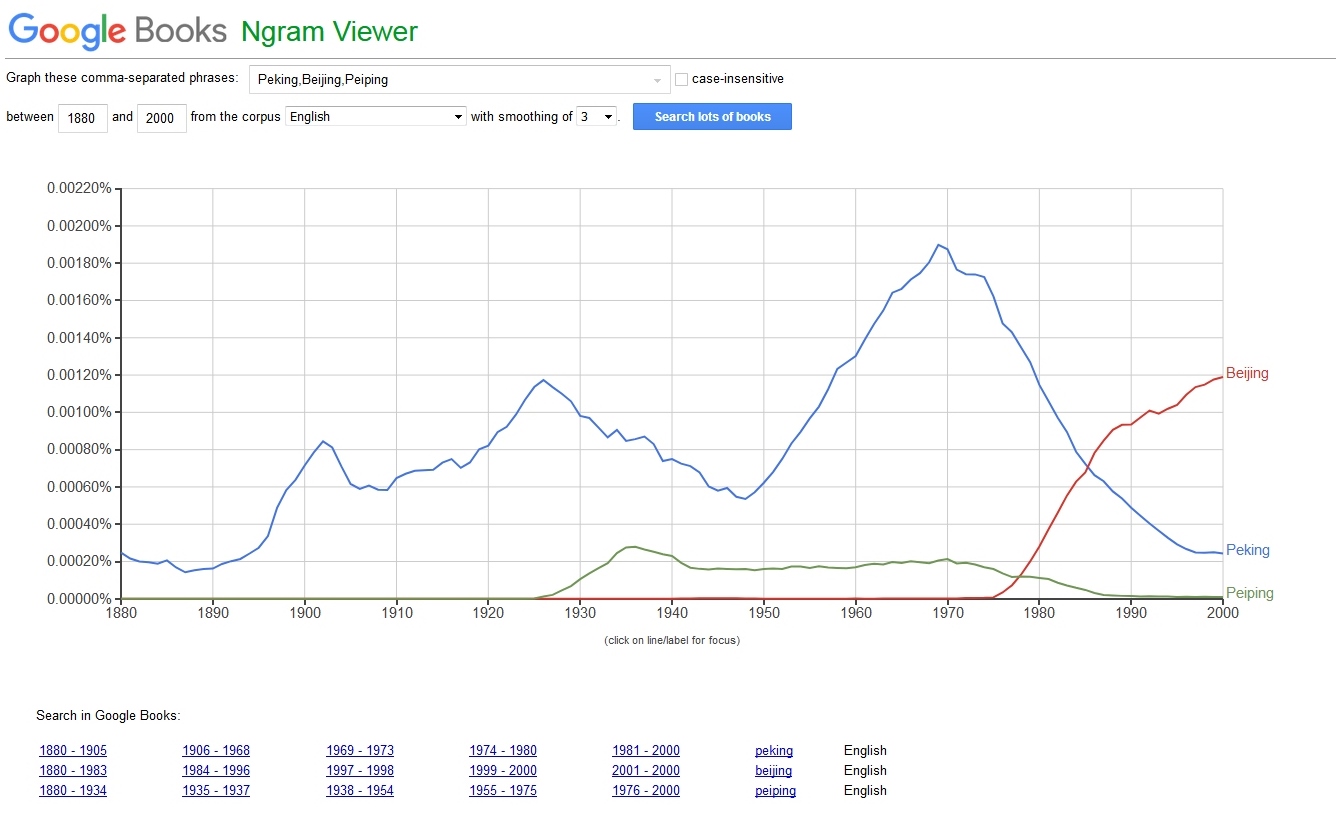Click the 'Search lots of books' button
The width and height of the screenshot is (1336, 813).
[x=712, y=117]
